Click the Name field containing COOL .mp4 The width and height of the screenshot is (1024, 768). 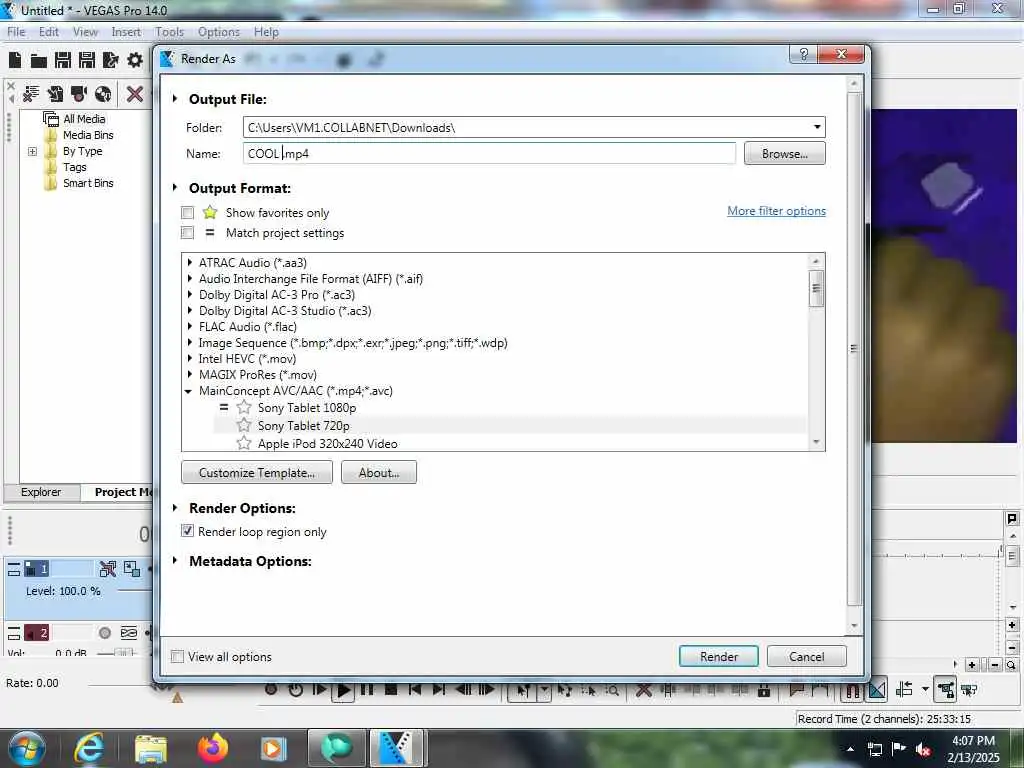coord(489,153)
